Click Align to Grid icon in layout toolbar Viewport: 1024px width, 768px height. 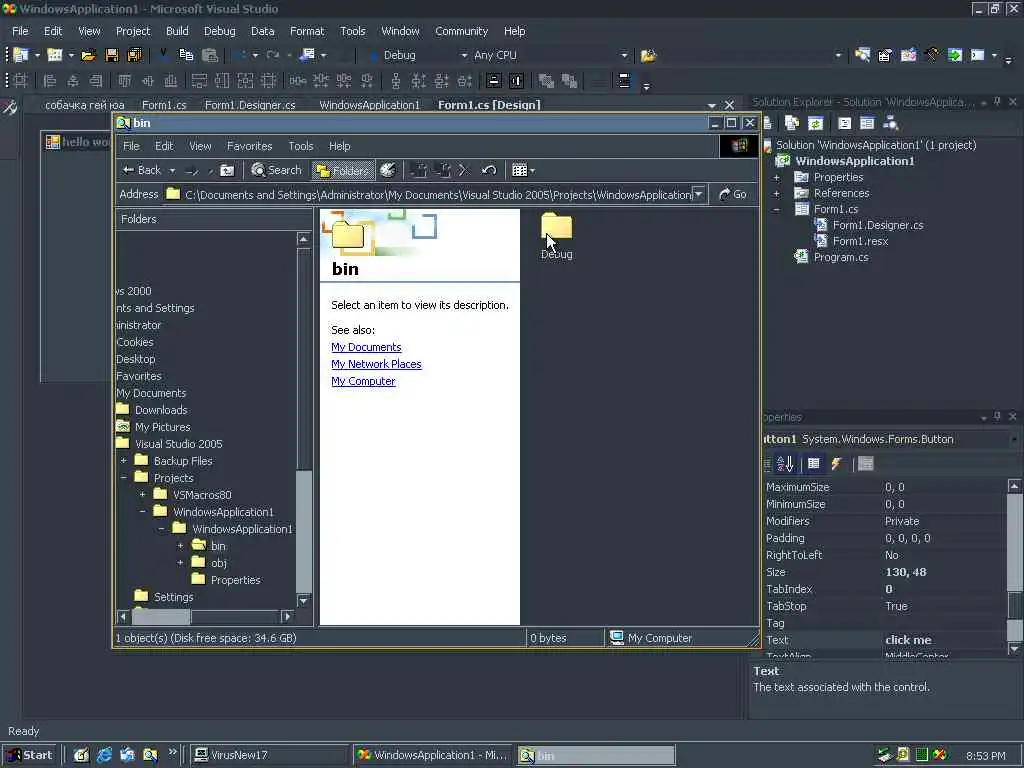click(x=20, y=81)
